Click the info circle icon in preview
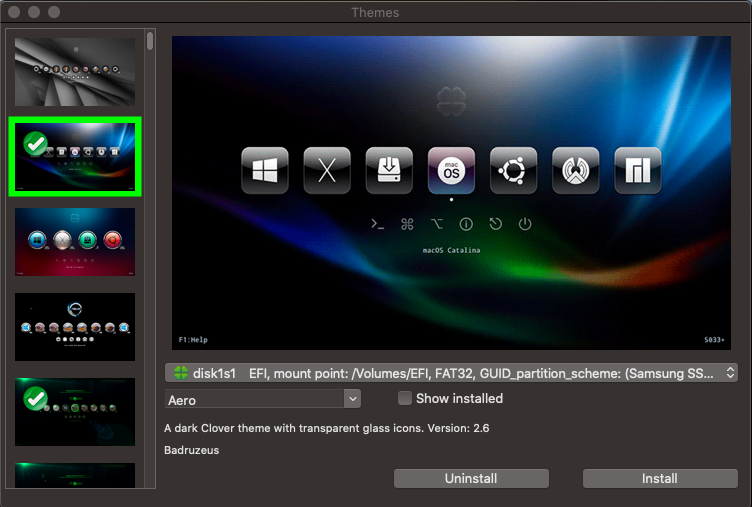Viewport: 752px width, 507px height. pos(466,224)
